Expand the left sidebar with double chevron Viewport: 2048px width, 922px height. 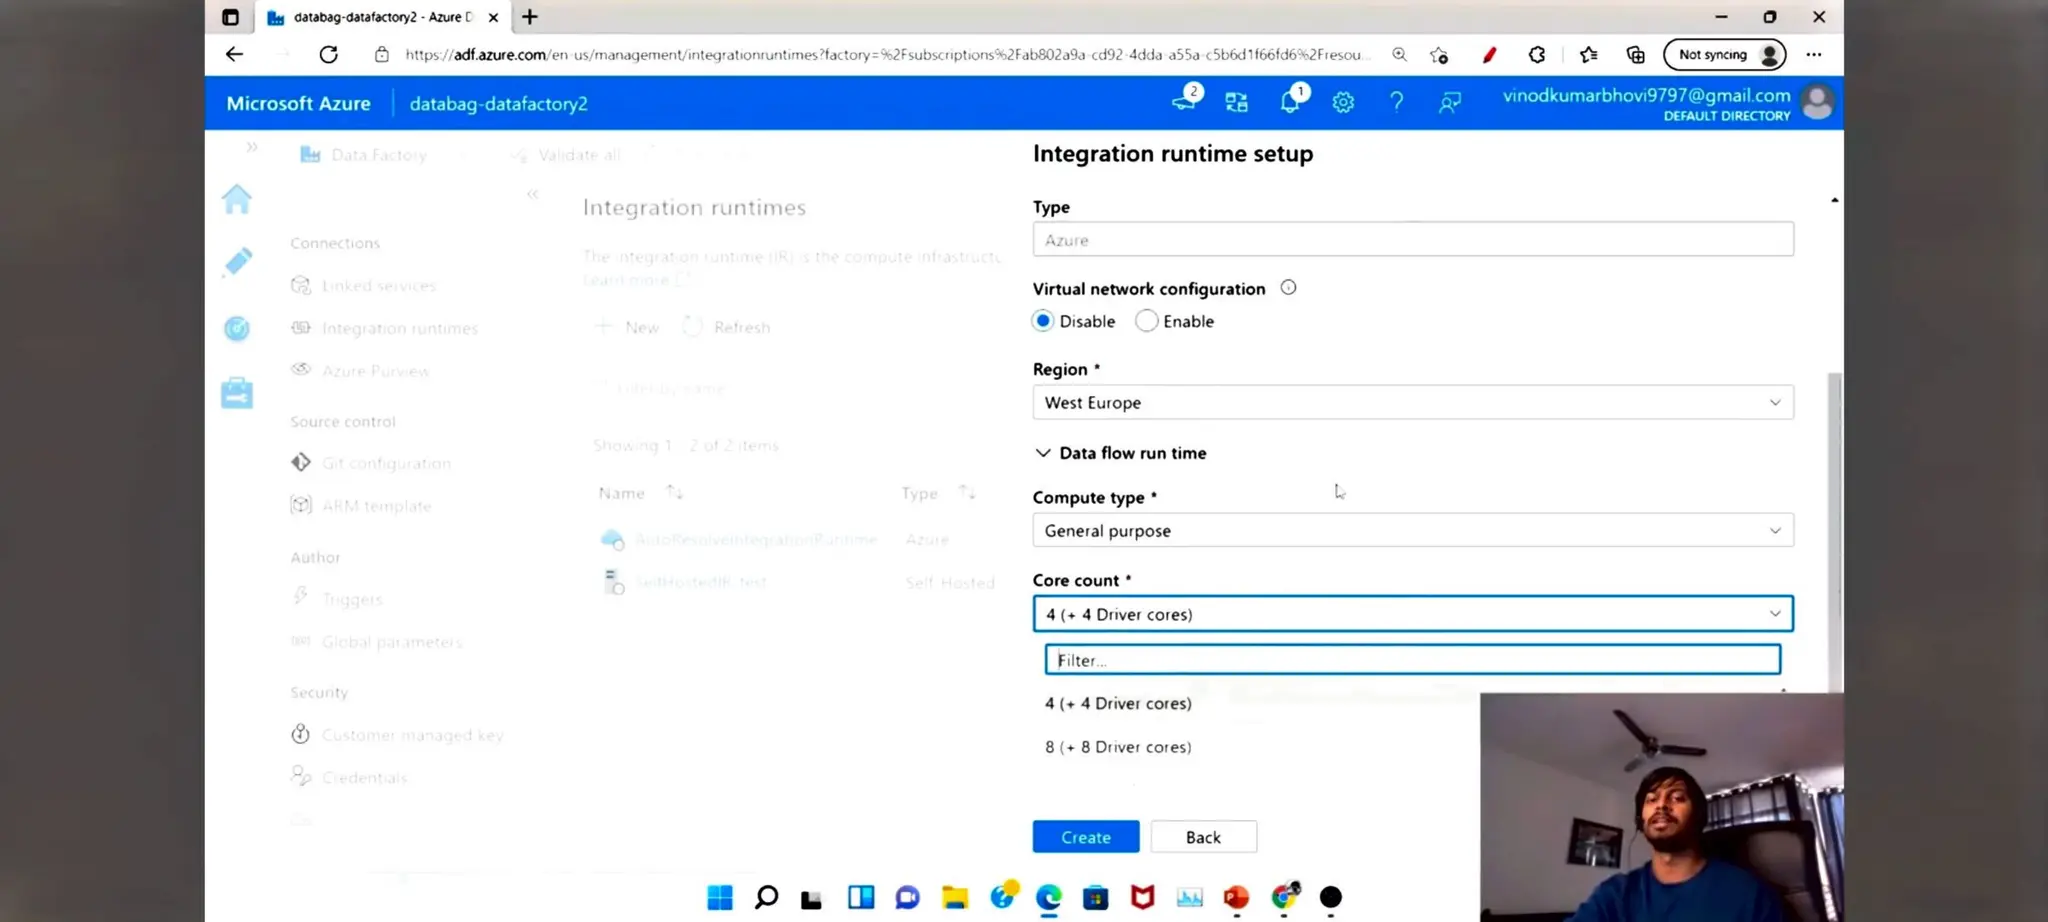[x=252, y=147]
